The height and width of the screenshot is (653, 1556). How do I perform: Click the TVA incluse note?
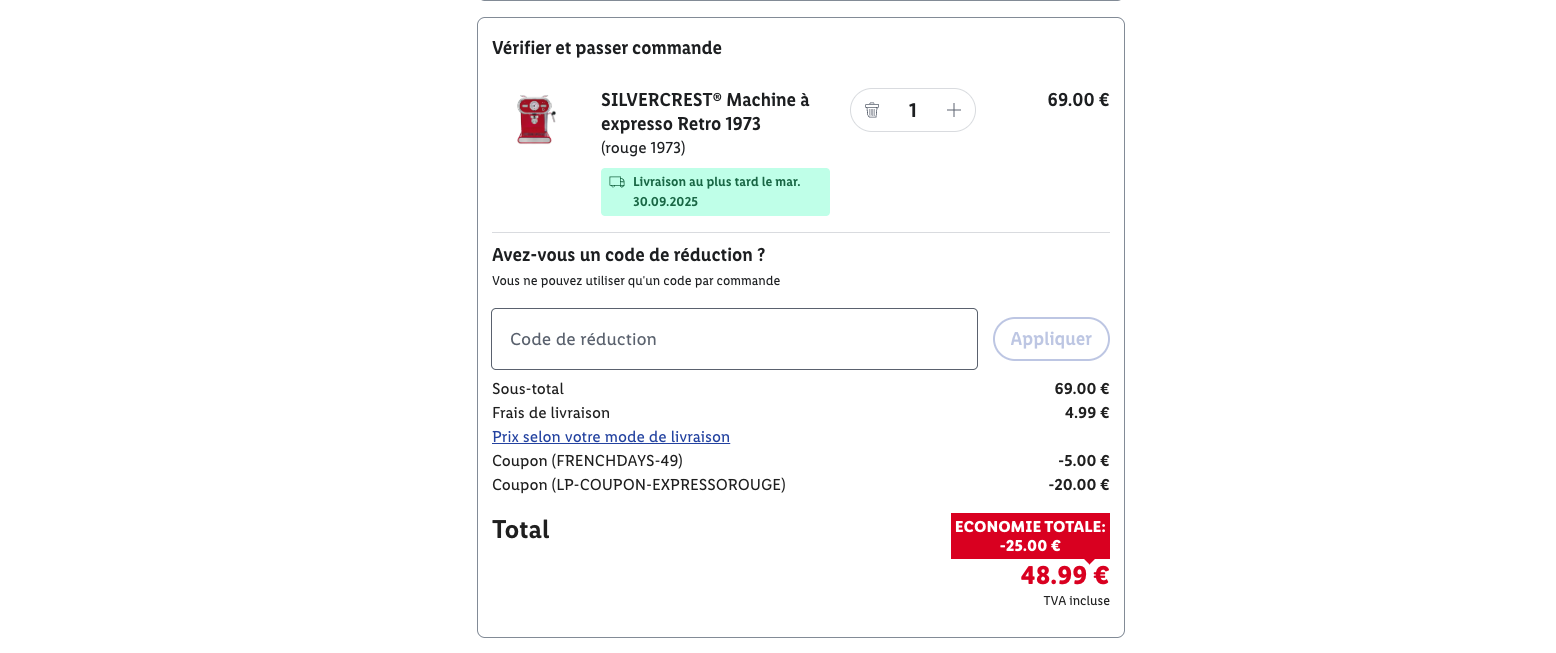click(x=1076, y=601)
